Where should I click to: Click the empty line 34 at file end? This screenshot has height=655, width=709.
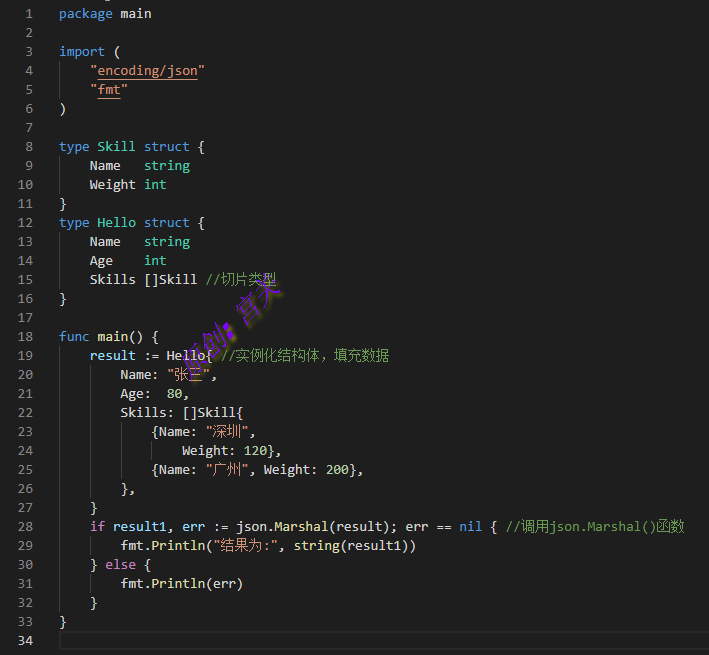300,640
